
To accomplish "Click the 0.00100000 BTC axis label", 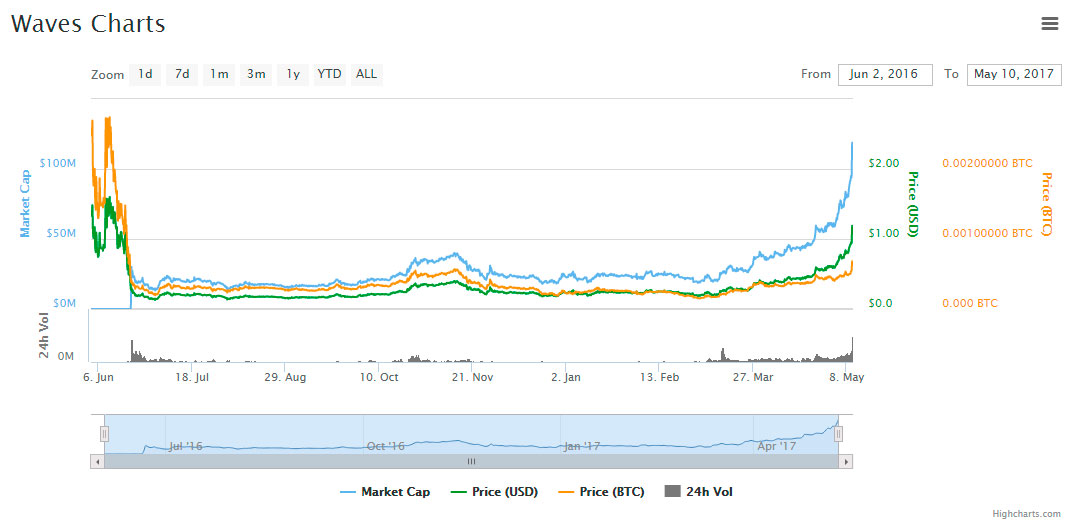I will (x=987, y=233).
